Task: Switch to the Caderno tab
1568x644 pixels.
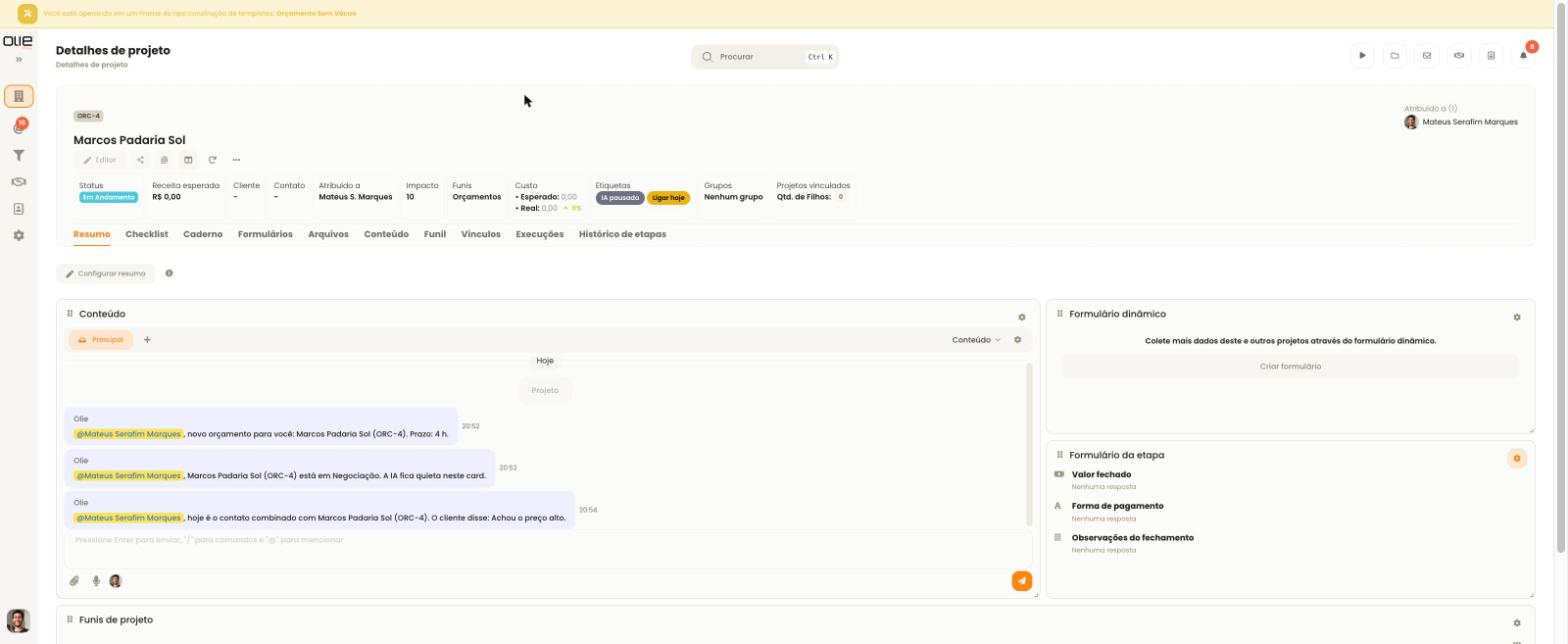Action: 203,234
